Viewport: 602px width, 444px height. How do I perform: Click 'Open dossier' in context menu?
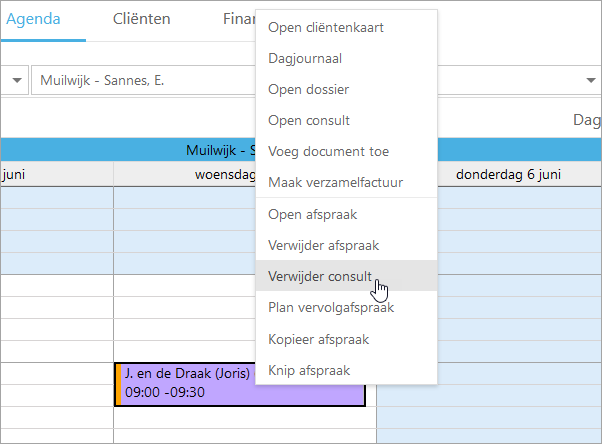tap(308, 90)
